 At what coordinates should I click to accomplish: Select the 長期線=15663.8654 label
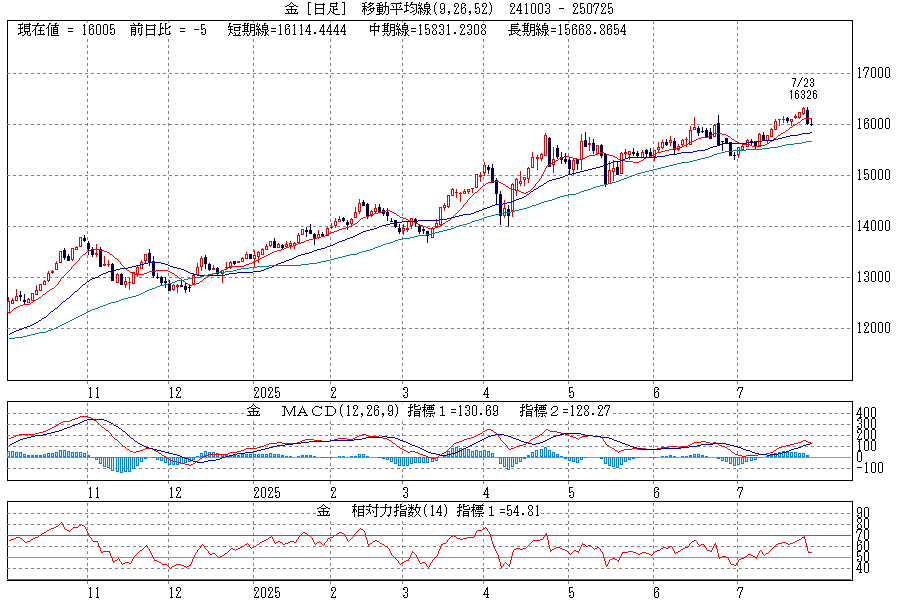(566, 30)
